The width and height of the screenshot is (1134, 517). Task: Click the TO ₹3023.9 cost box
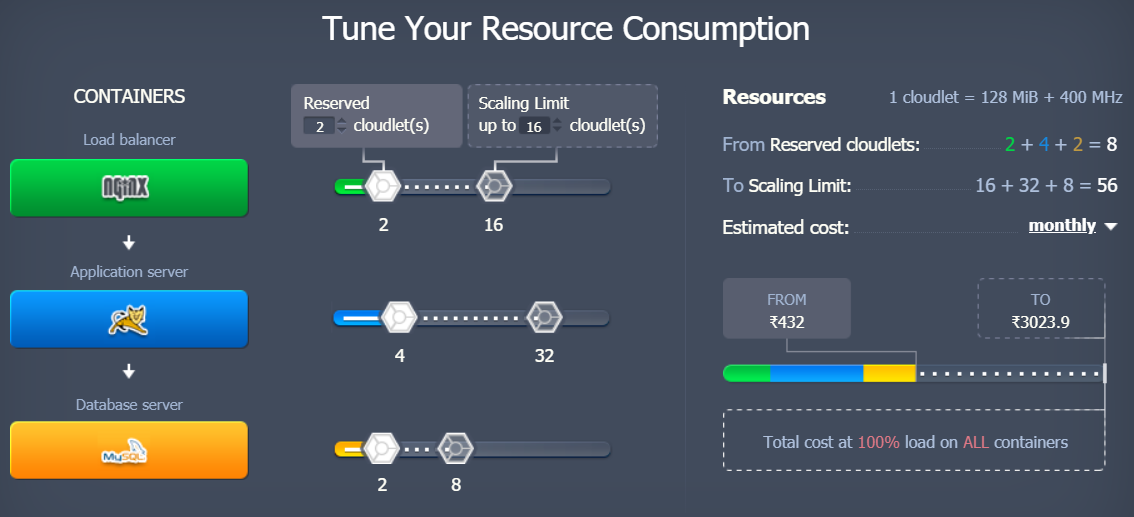1040,309
